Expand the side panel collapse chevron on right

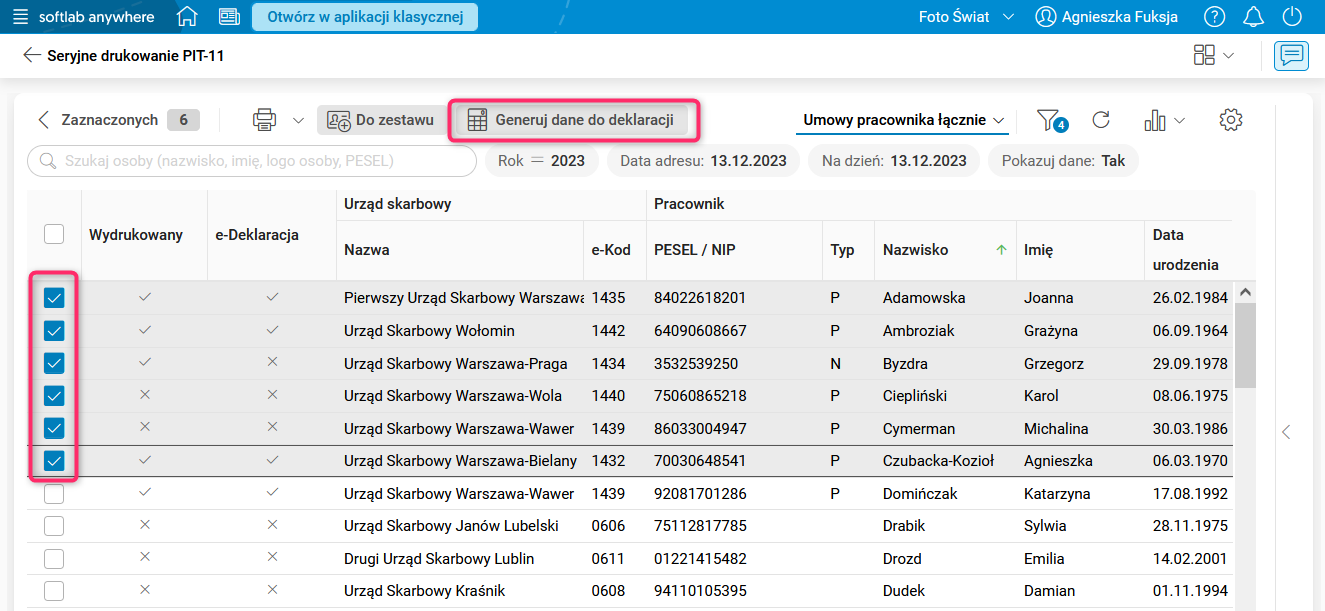point(1286,432)
